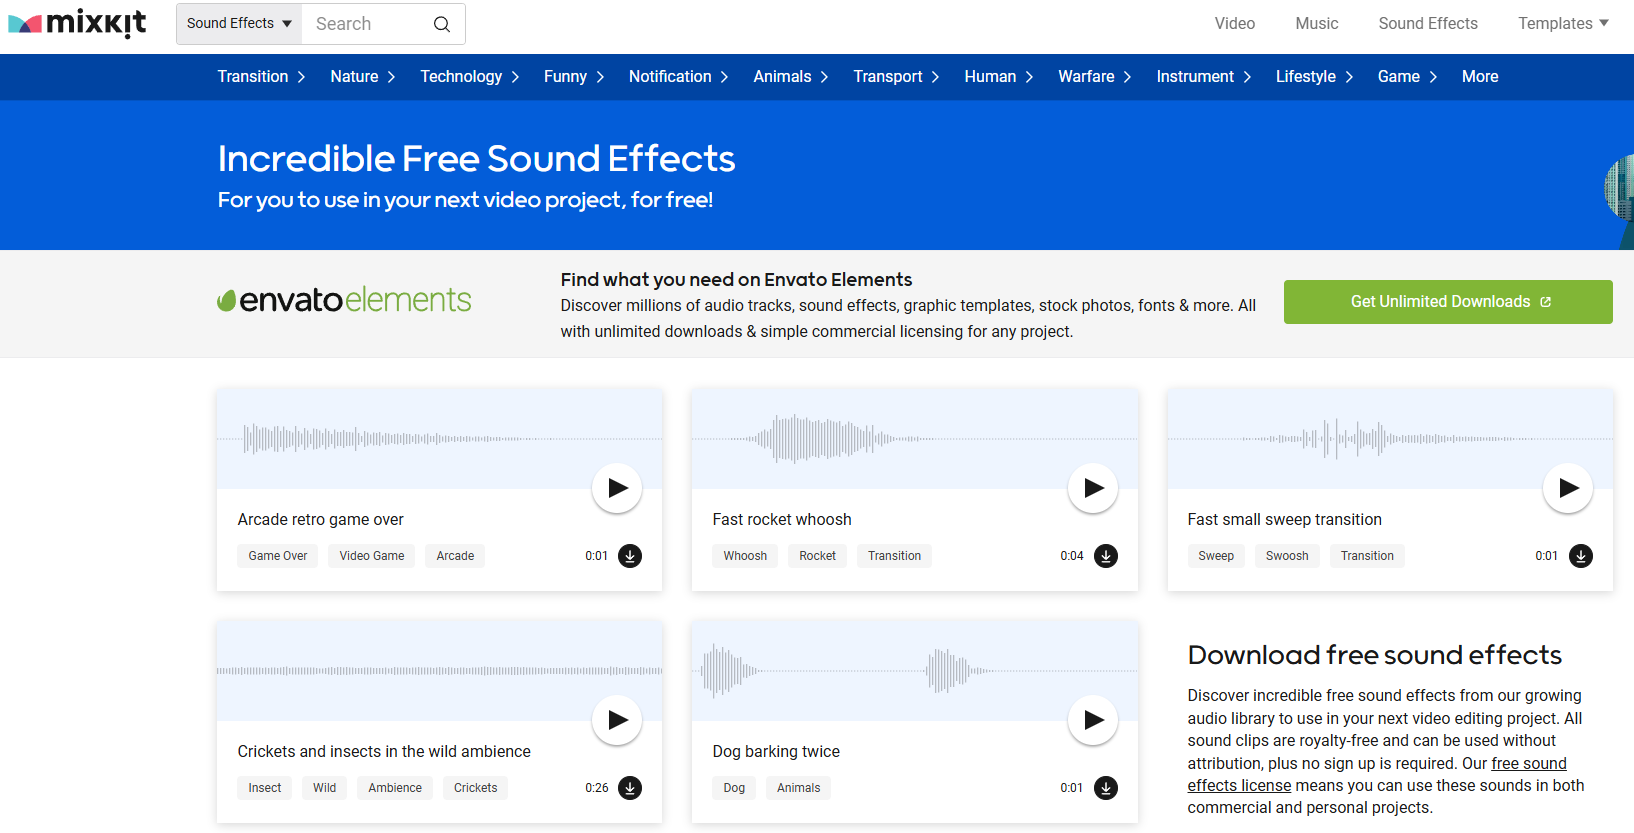Open the free sound effects license link
This screenshot has width=1634, height=833.
click(x=1377, y=775)
